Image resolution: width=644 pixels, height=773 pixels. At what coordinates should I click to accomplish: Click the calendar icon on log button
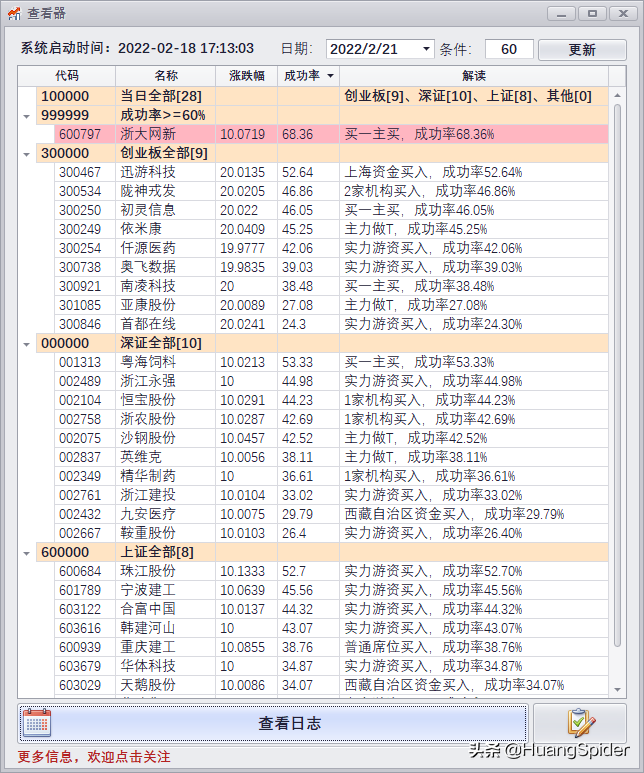pyautogui.click(x=37, y=723)
